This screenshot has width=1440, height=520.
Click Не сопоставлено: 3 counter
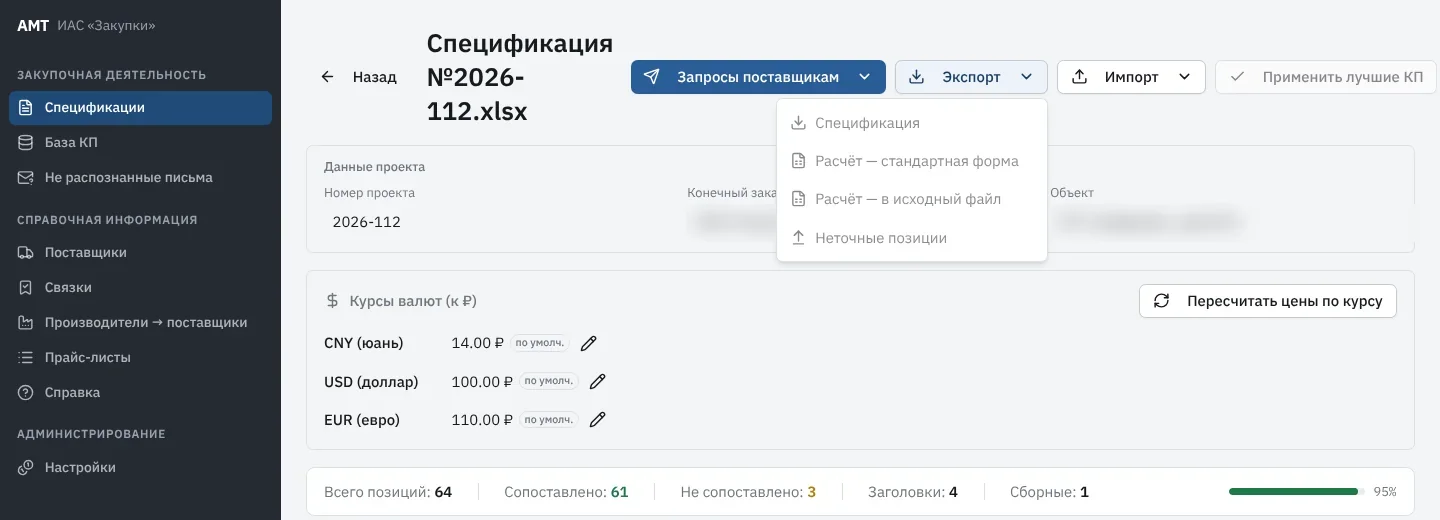pyautogui.click(x=748, y=492)
